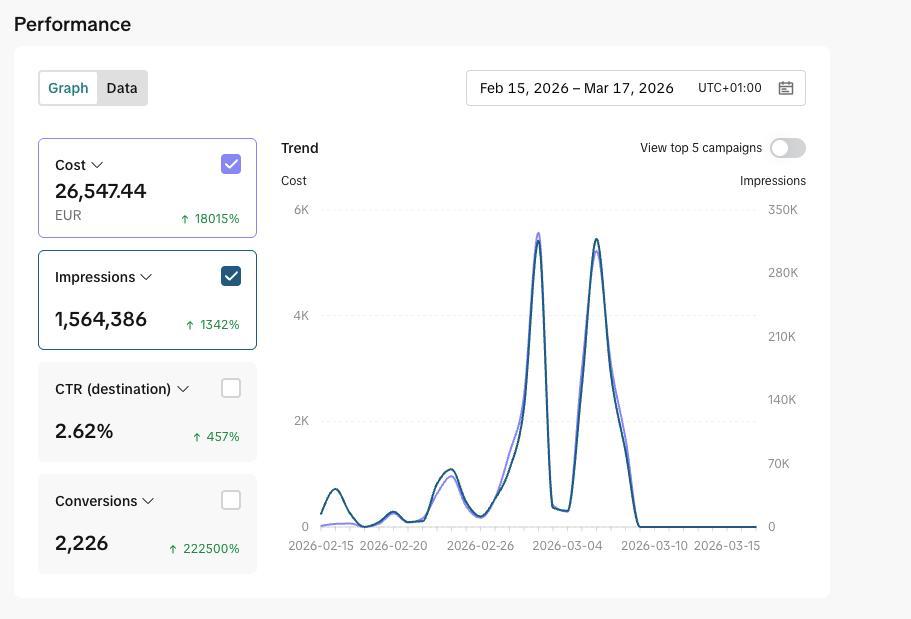This screenshot has height=619, width=911.
Task: Click the date range field
Action: click(636, 88)
